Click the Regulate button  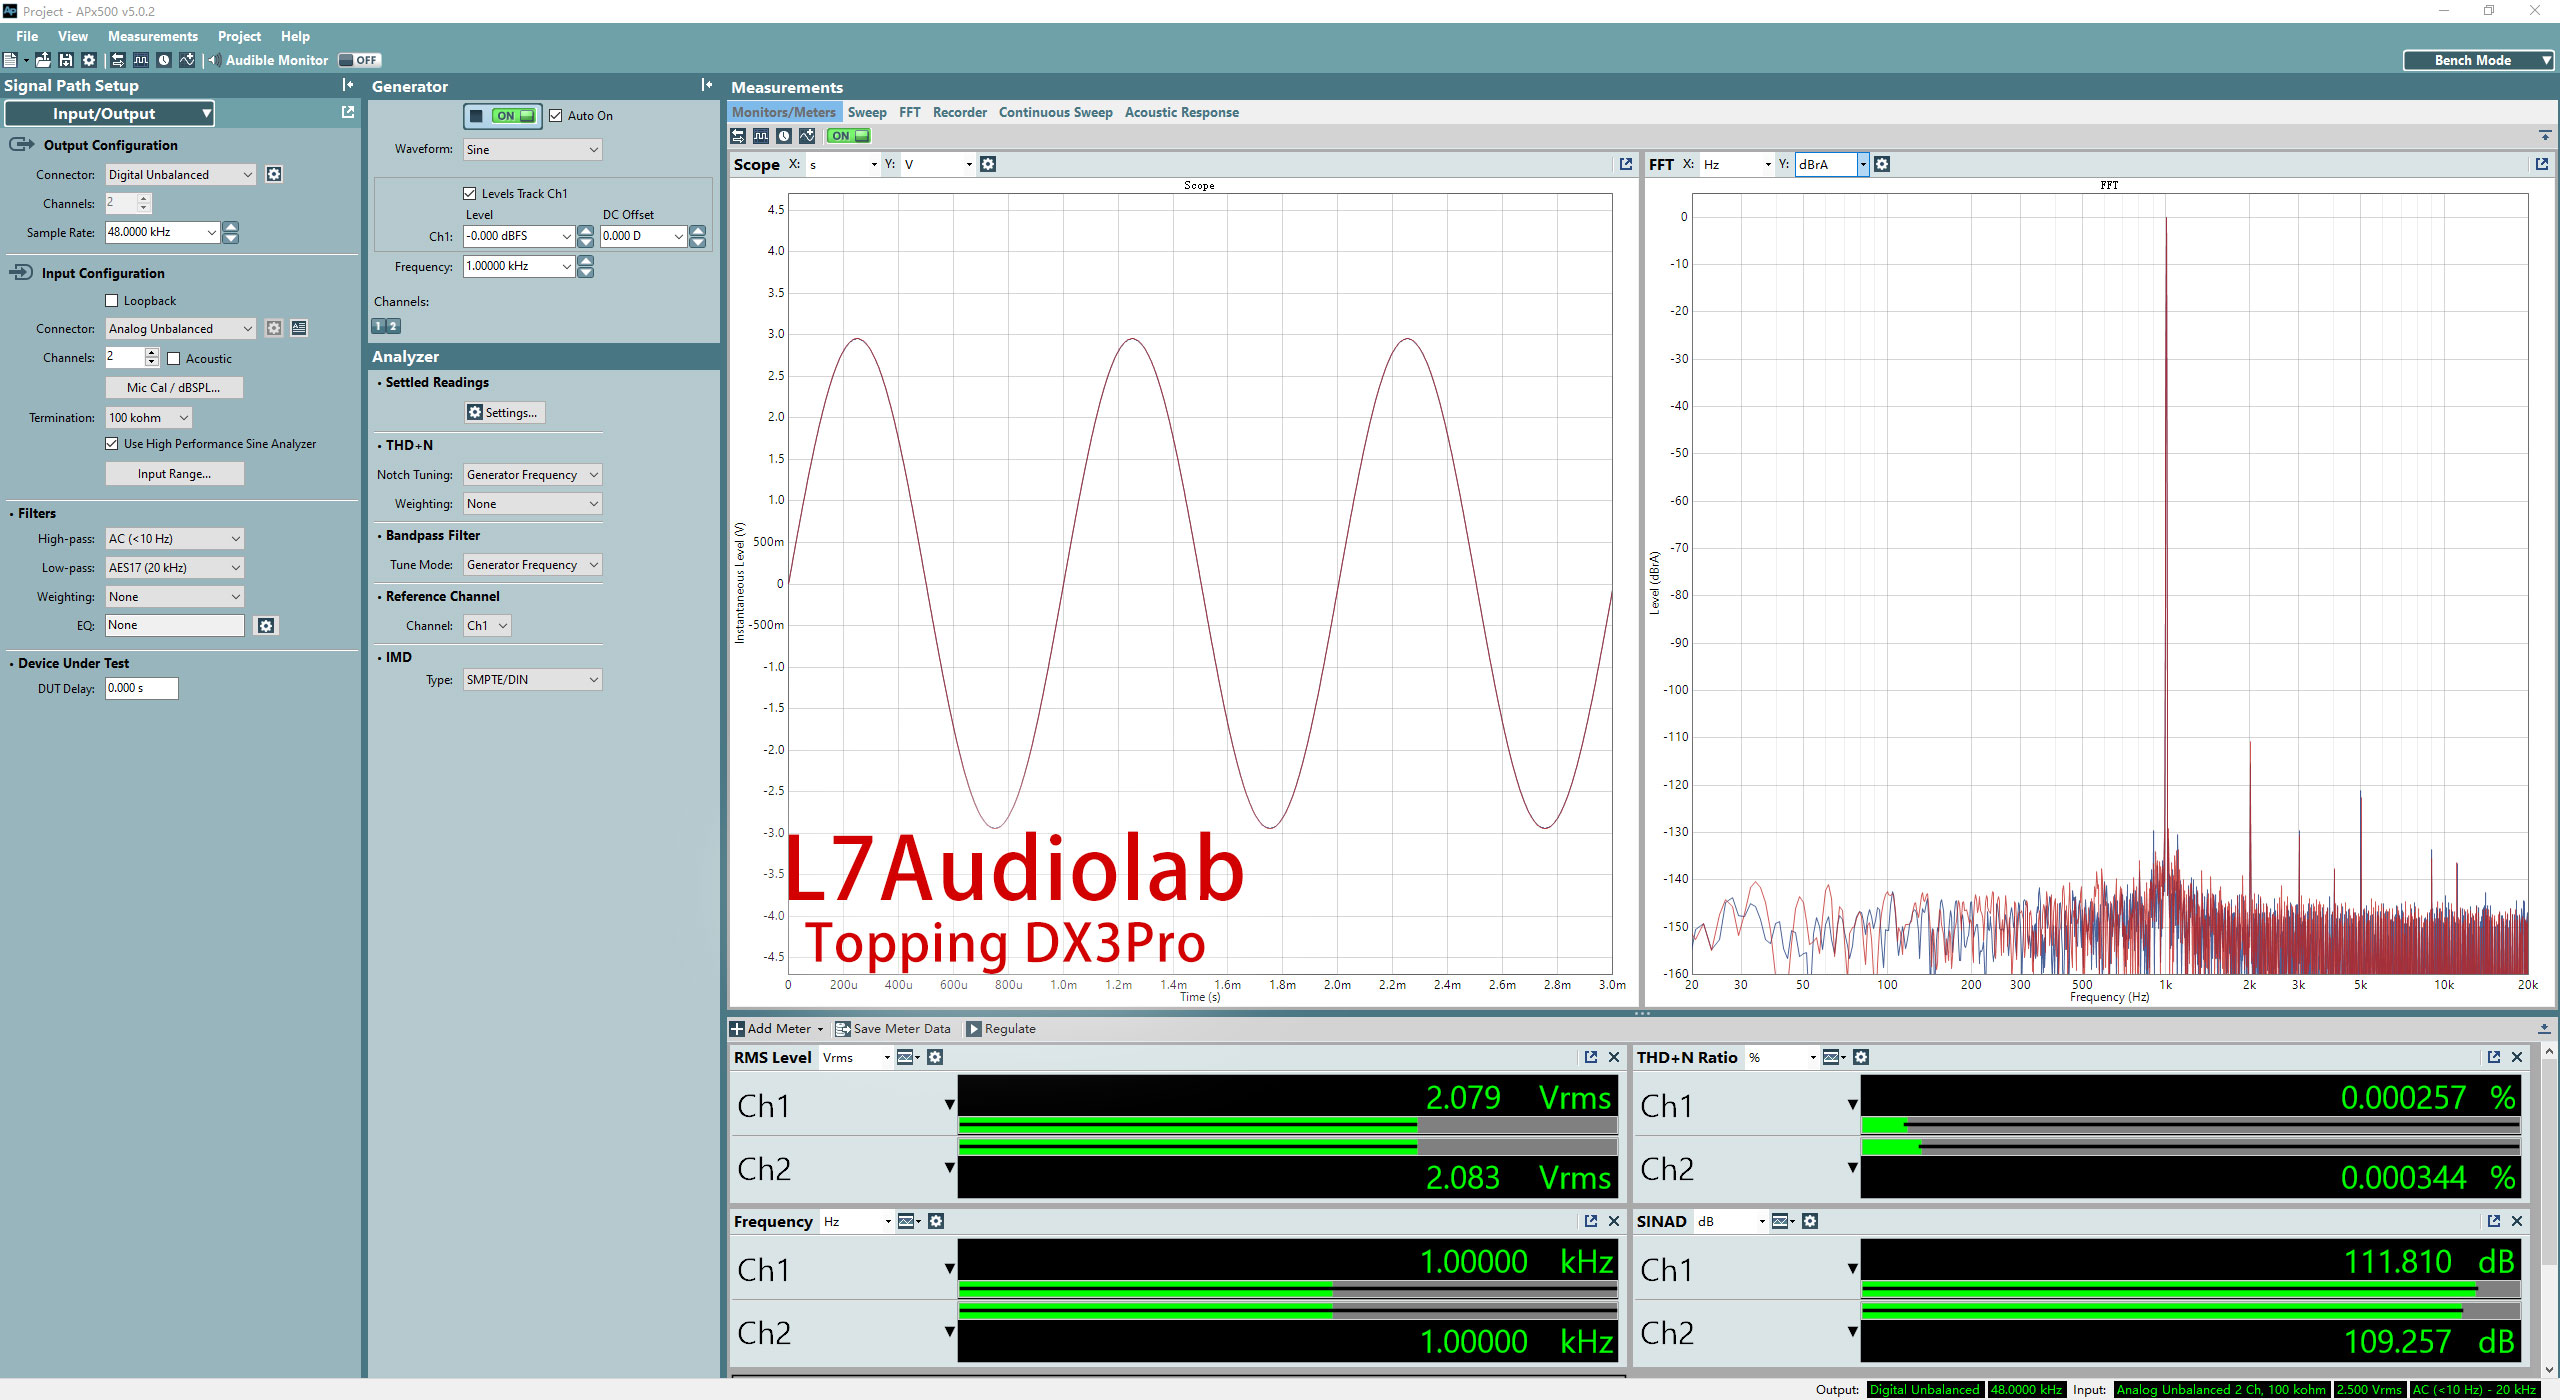[1001, 1029]
